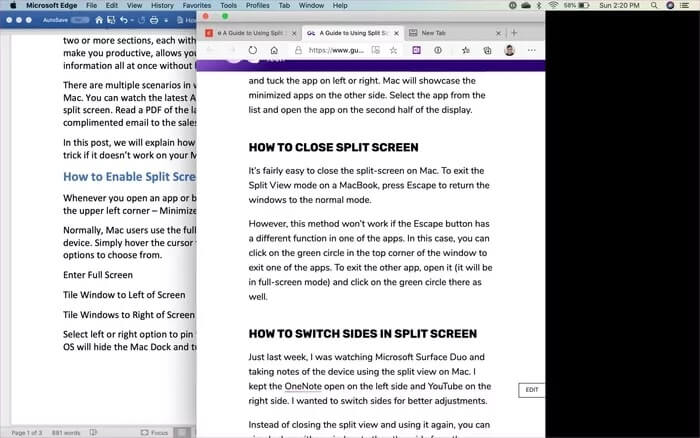This screenshot has height=438, width=700.
Task: Open the Collections icon in Edge
Action: click(488, 50)
